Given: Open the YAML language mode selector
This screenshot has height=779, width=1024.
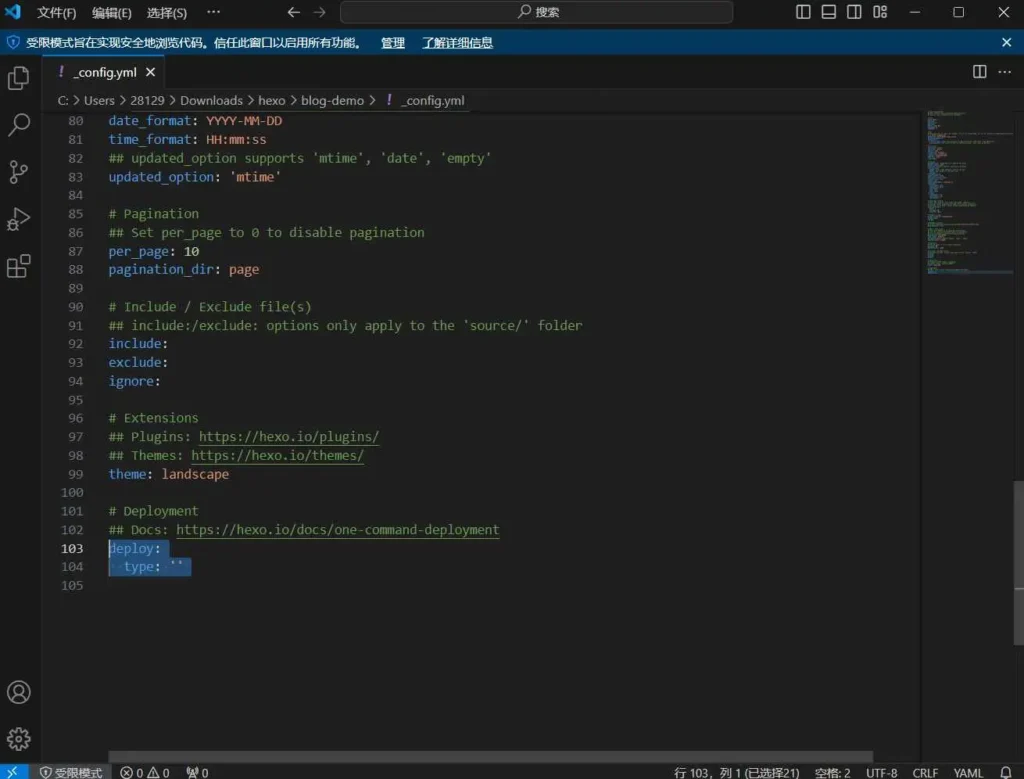Looking at the screenshot, I should click(968, 772).
